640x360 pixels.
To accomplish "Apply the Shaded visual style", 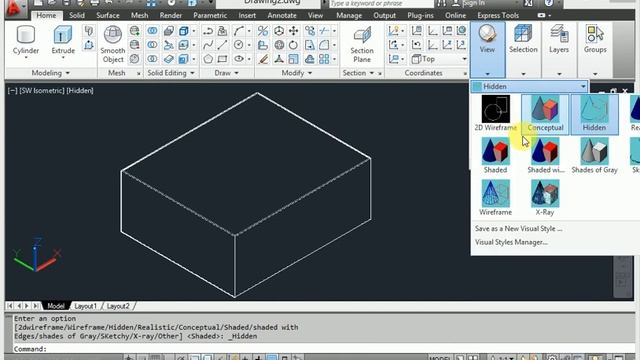I will (495, 156).
